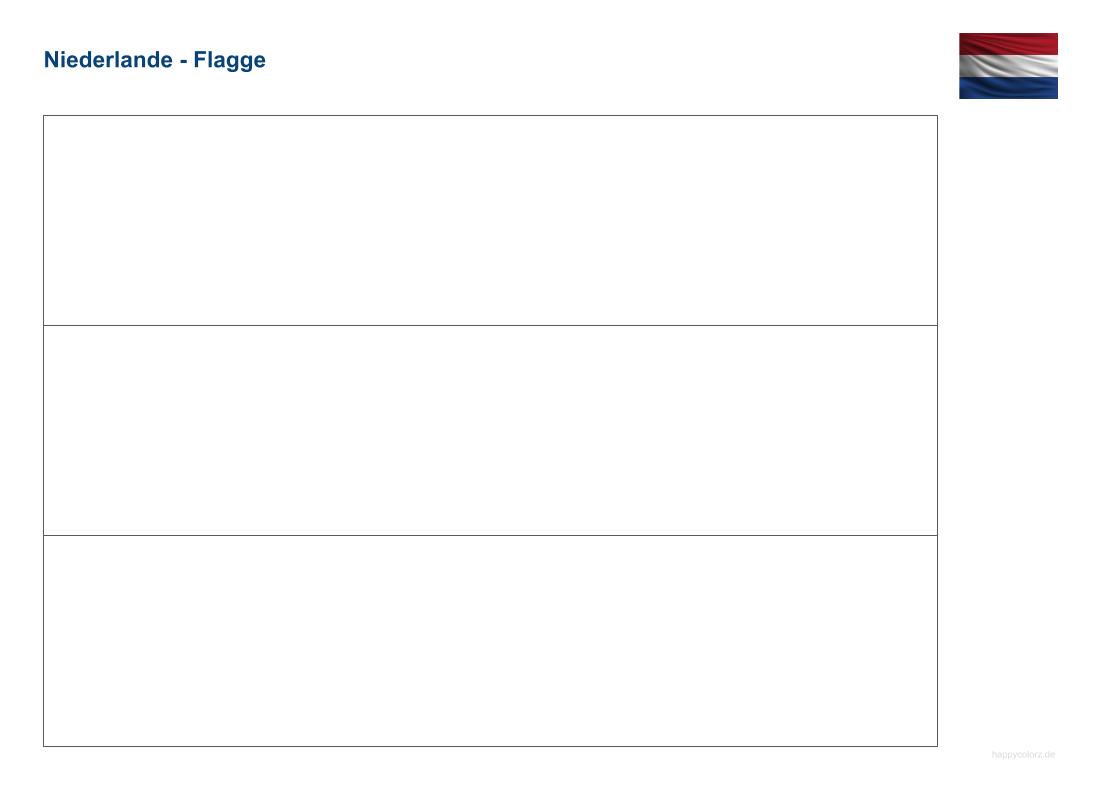Click the top border of the flag outline
Screen dimensions: 1095x793
[x=490, y=115]
